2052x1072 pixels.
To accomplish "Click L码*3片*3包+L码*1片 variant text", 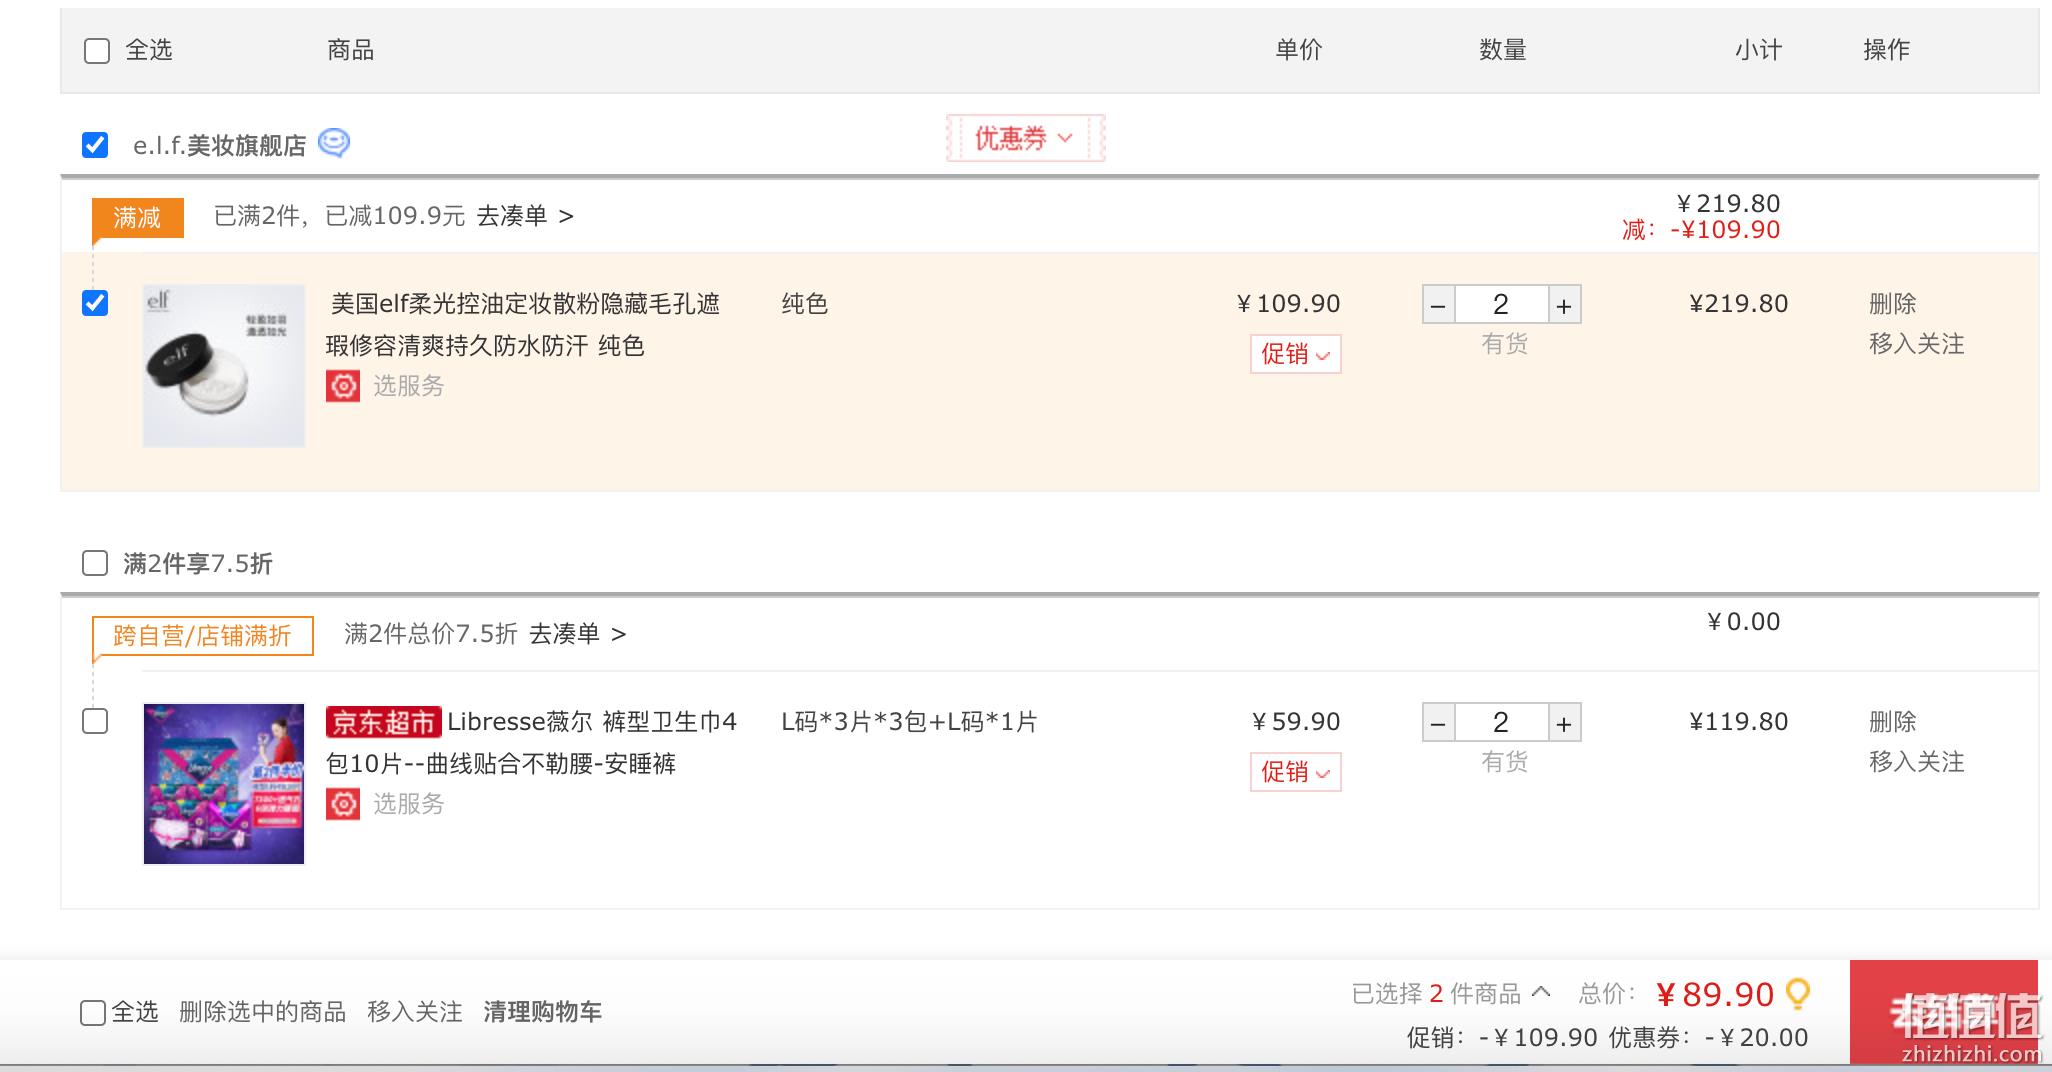I will [910, 722].
